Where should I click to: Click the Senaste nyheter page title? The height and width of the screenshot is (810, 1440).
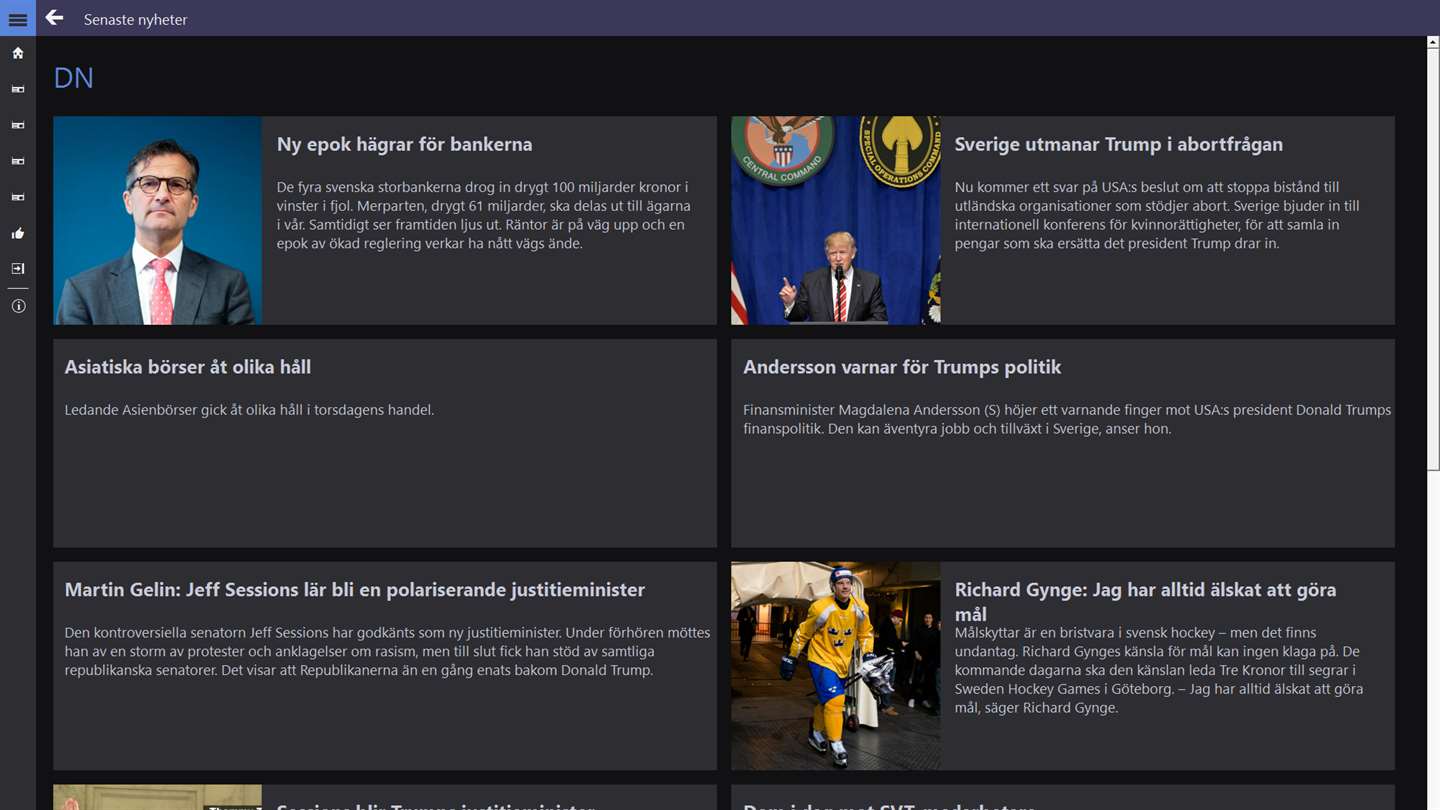(x=135, y=19)
